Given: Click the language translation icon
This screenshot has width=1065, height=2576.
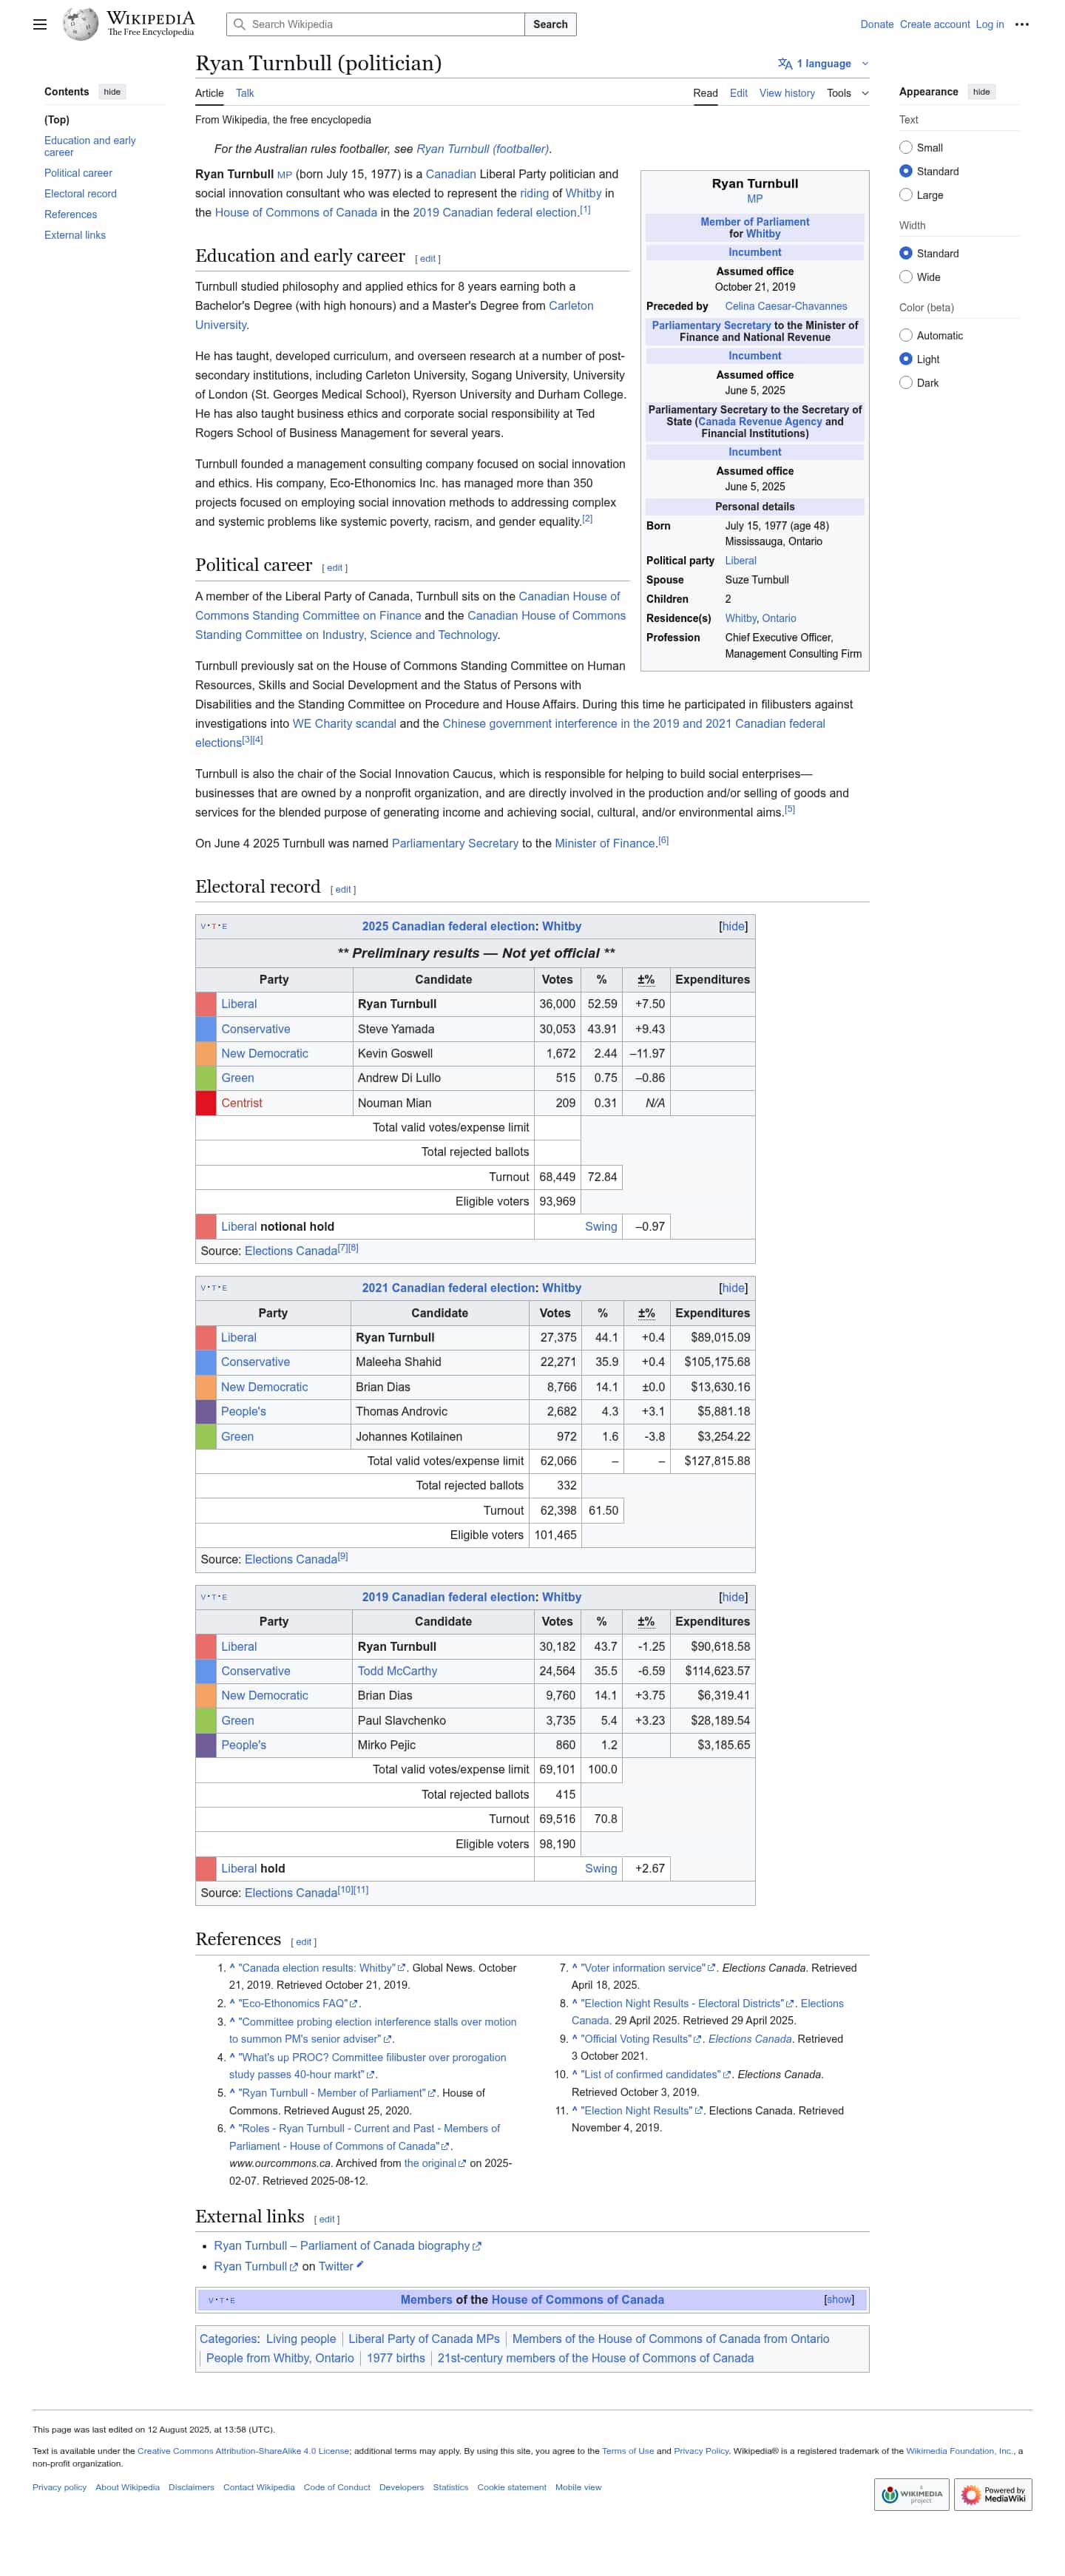Looking at the screenshot, I should (785, 64).
